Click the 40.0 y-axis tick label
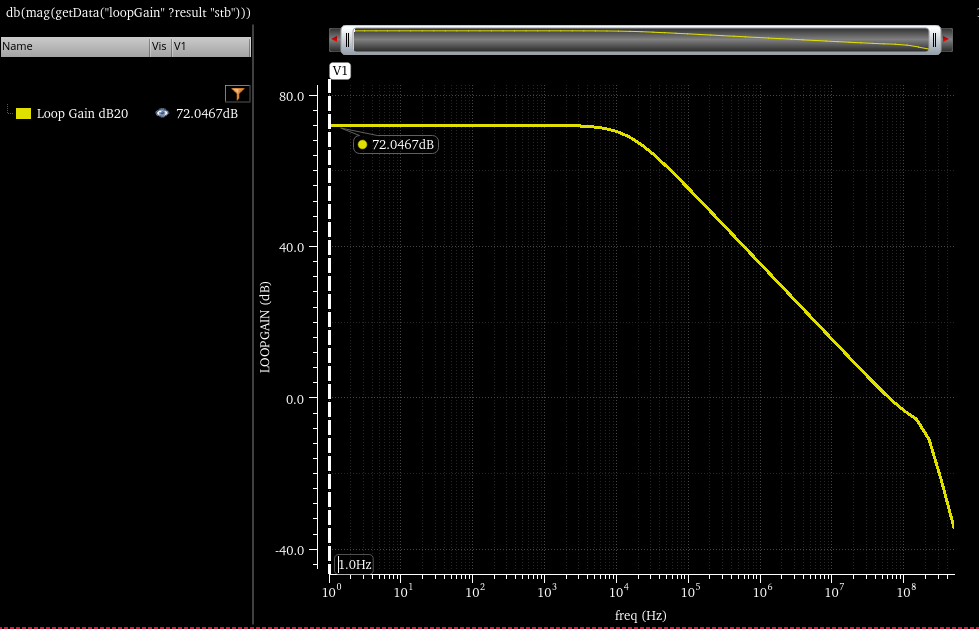Image resolution: width=979 pixels, height=629 pixels. (292, 247)
